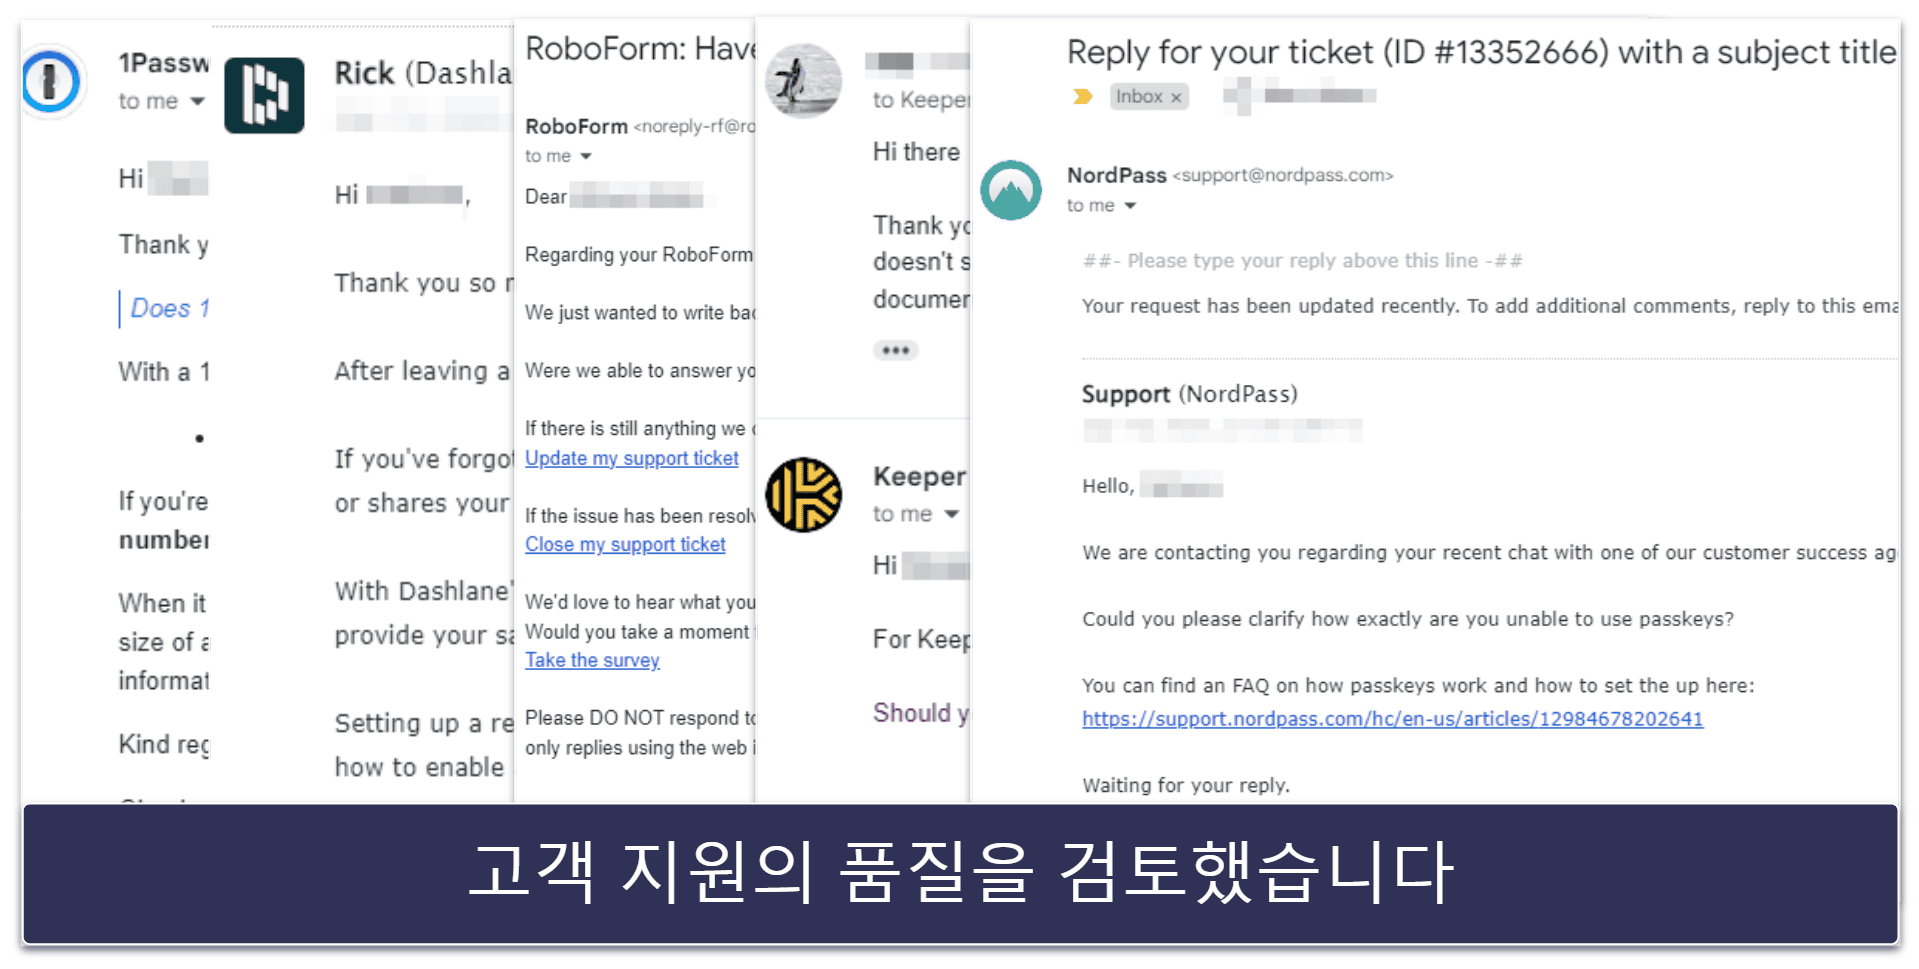Click 'Please type your reply above this line'

[x=1302, y=261]
